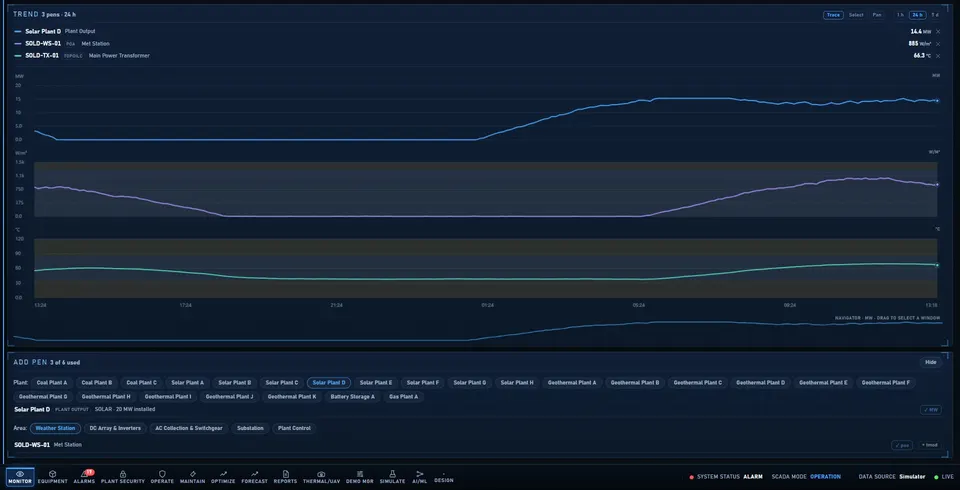960x490 pixels.
Task: Open the Optimize trend-arrow icon
Action: tap(223, 477)
